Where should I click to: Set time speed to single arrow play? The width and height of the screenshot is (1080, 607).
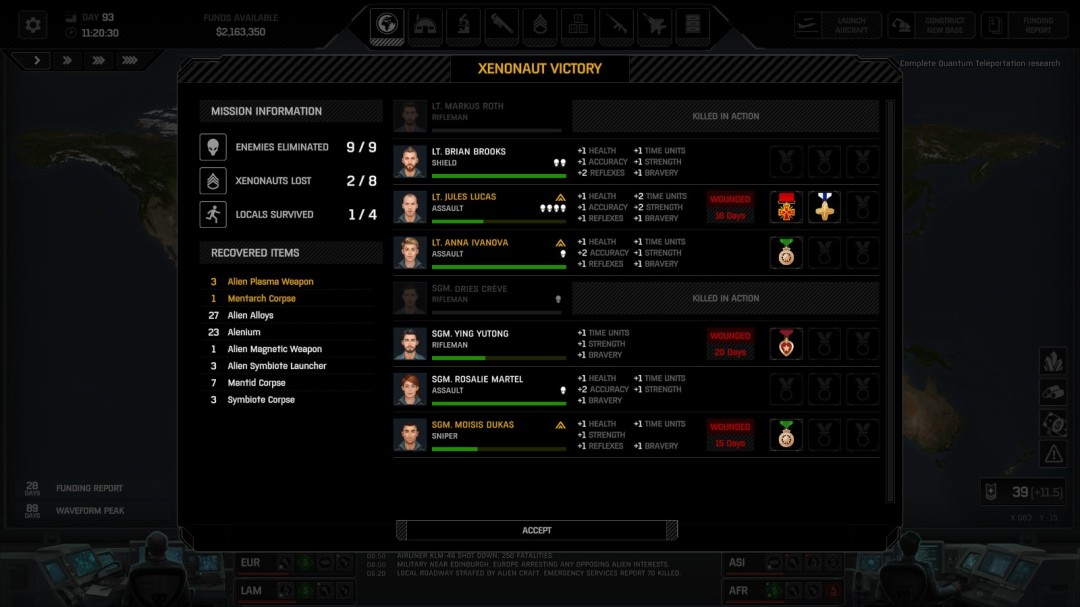[x=37, y=61]
